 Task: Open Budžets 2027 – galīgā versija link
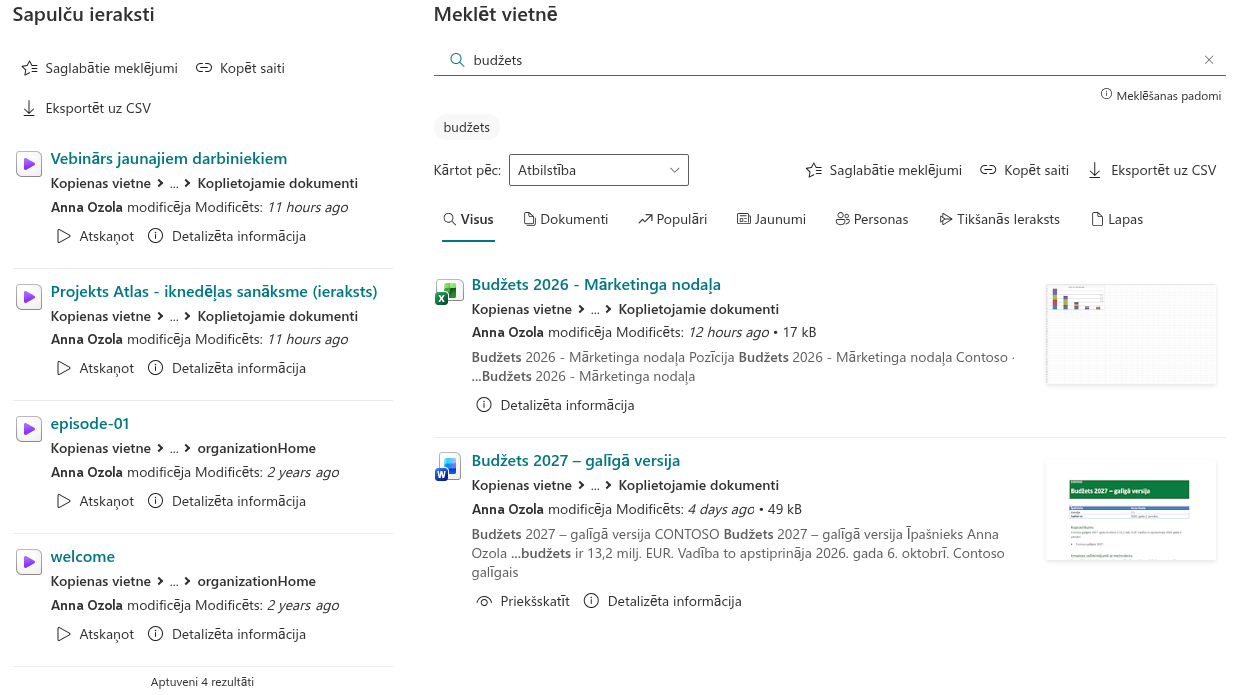(576, 461)
